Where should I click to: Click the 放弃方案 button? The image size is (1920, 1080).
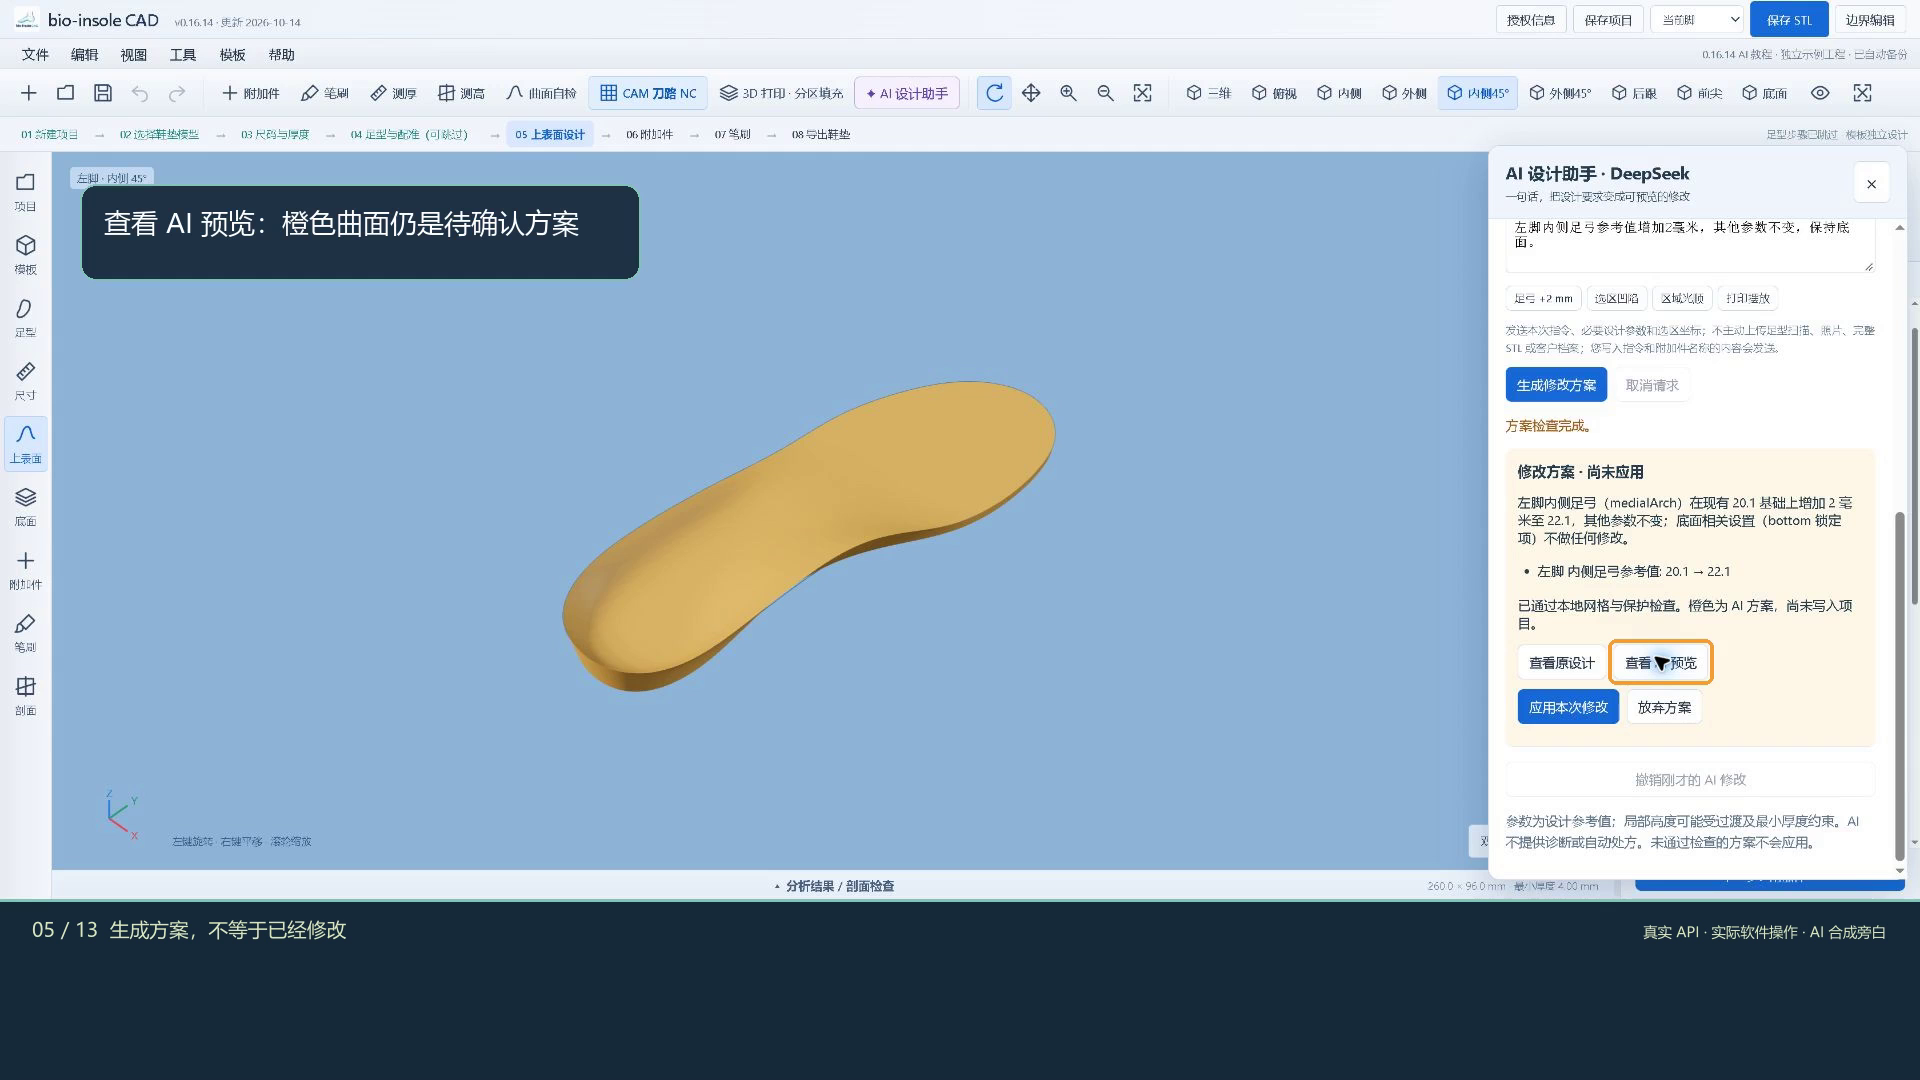pos(1664,707)
